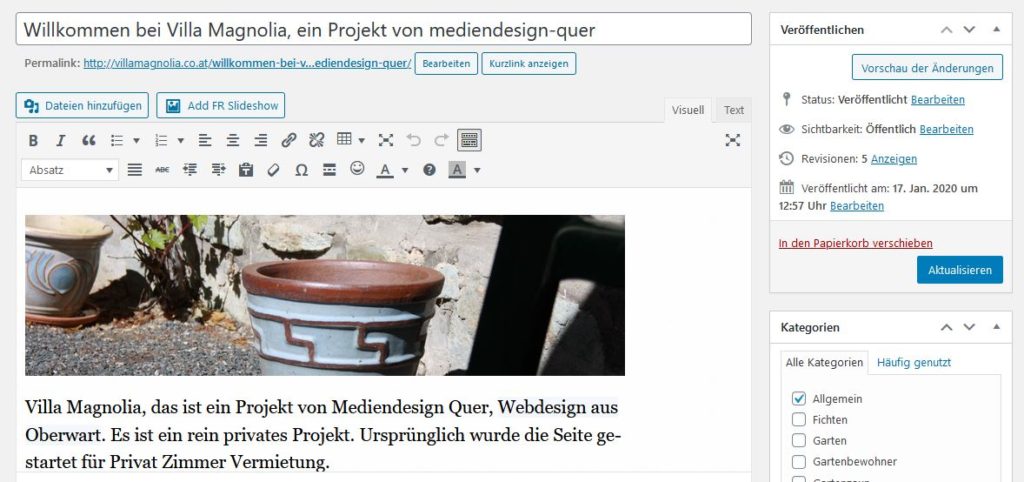This screenshot has width=1024, height=482.
Task: Show revisions via Anzeigen link
Action: tap(893, 159)
